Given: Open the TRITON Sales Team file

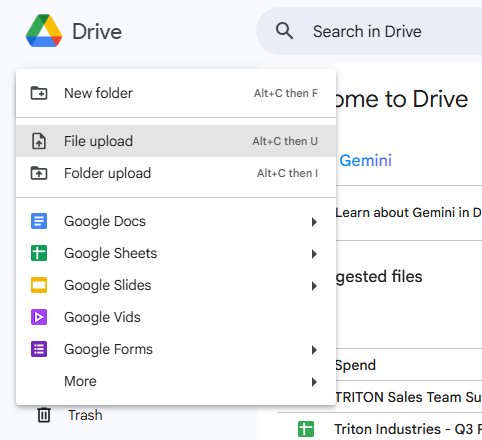Looking at the screenshot, I should (x=409, y=397).
